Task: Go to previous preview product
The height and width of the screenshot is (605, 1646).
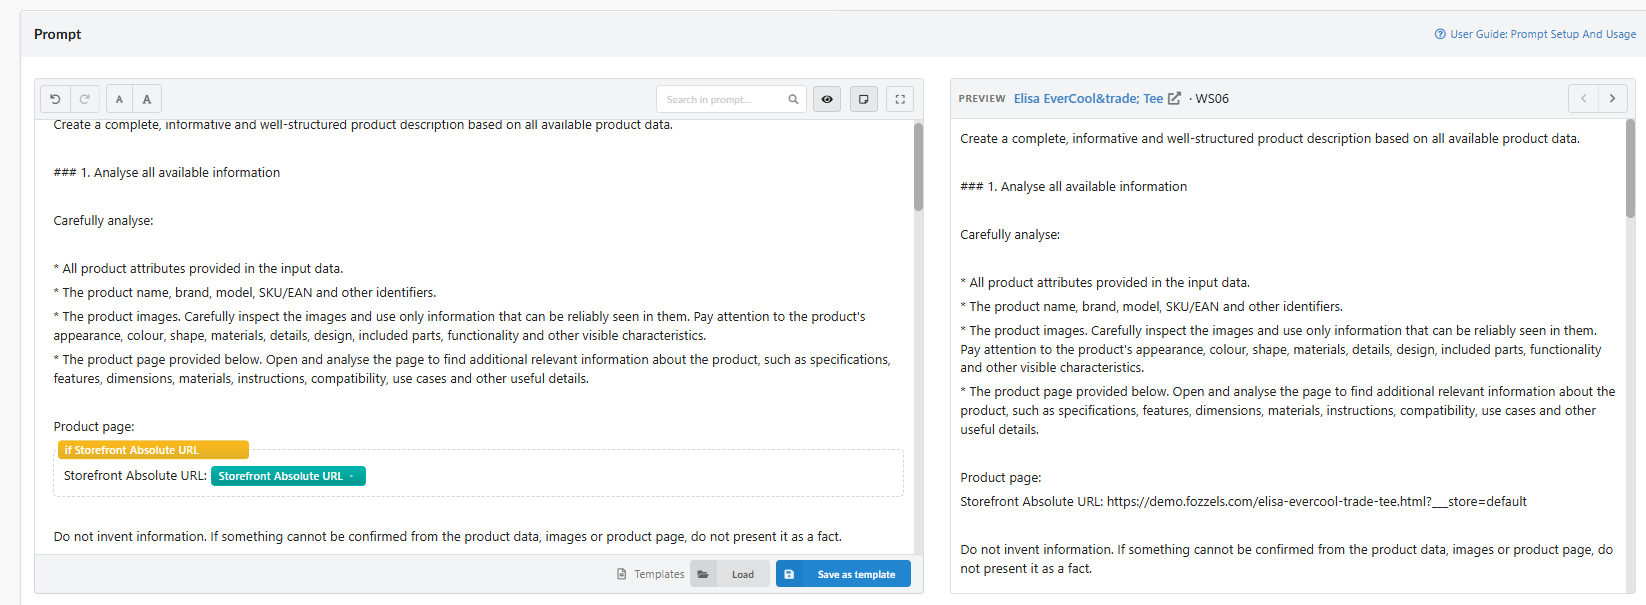Action: pos(1583,98)
